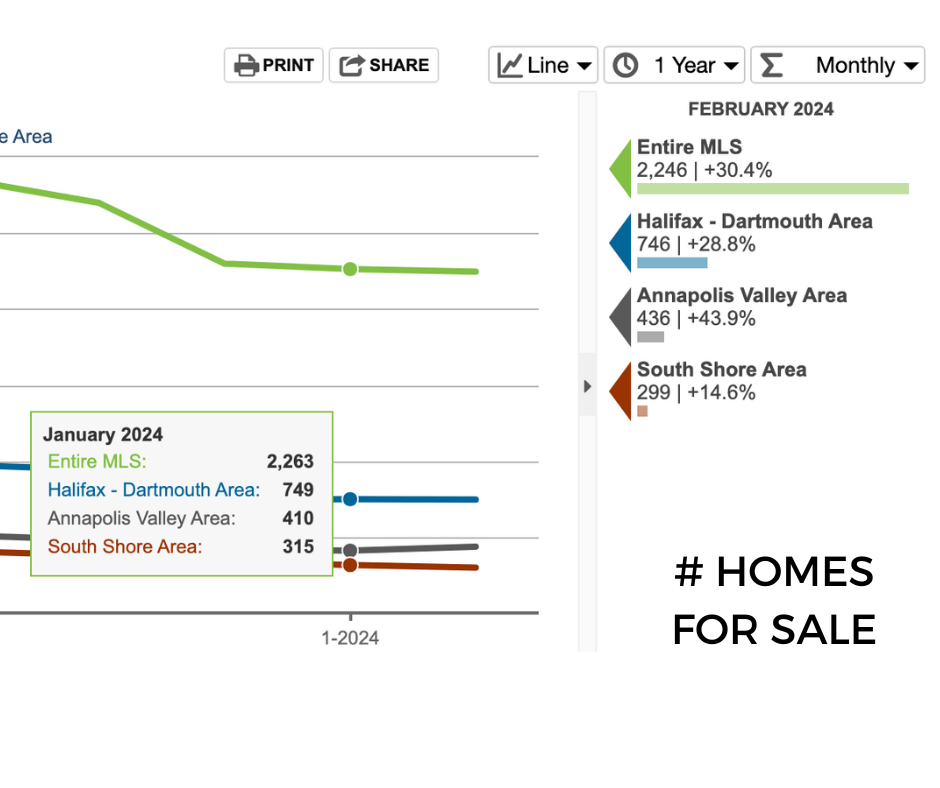Viewport: 940px width, 788px height.
Task: Collapse the legend panel with arrow
Action: point(588,386)
